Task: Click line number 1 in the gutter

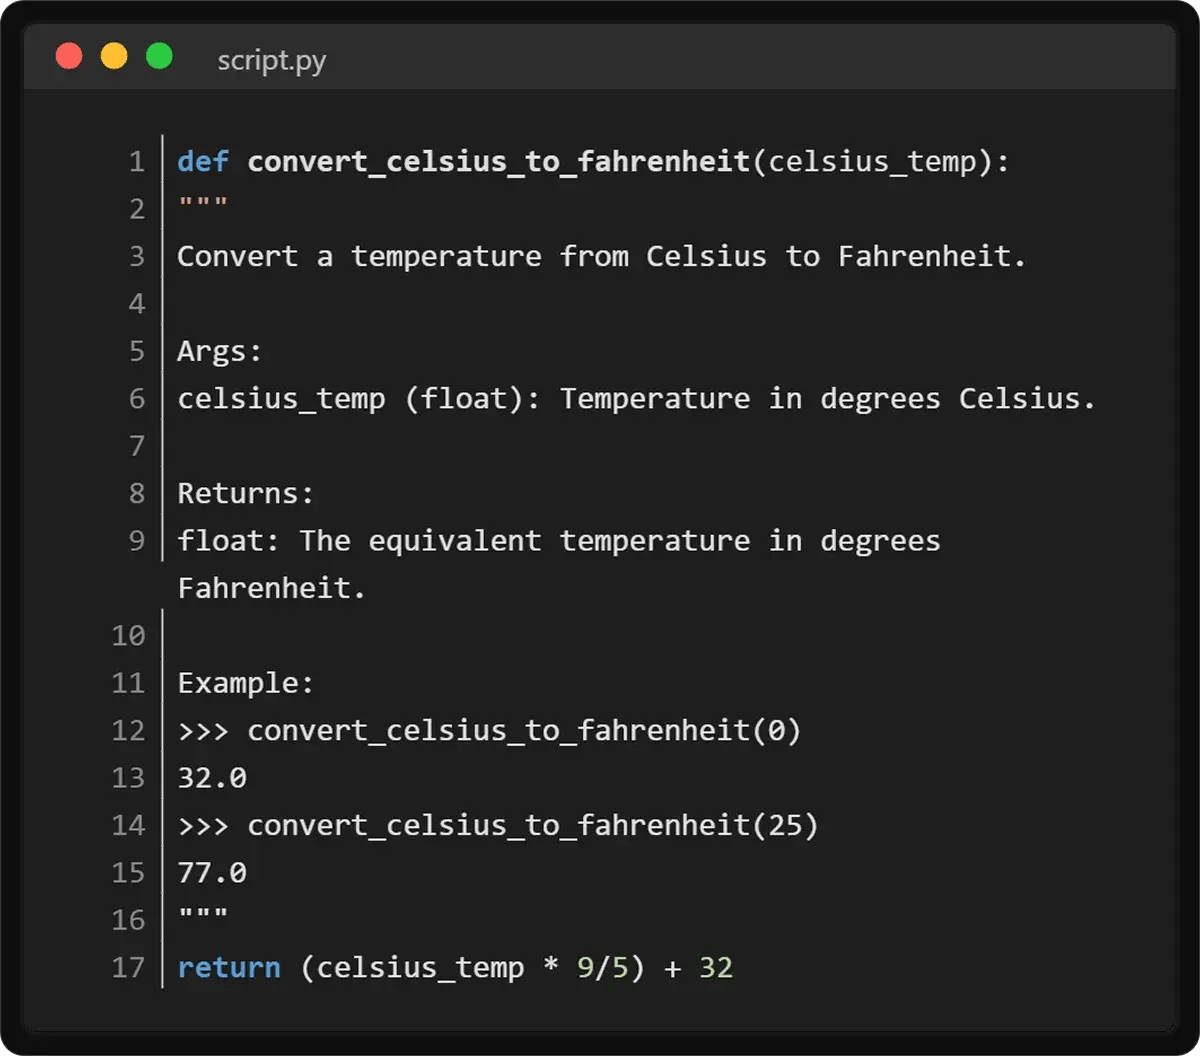Action: coord(137,162)
